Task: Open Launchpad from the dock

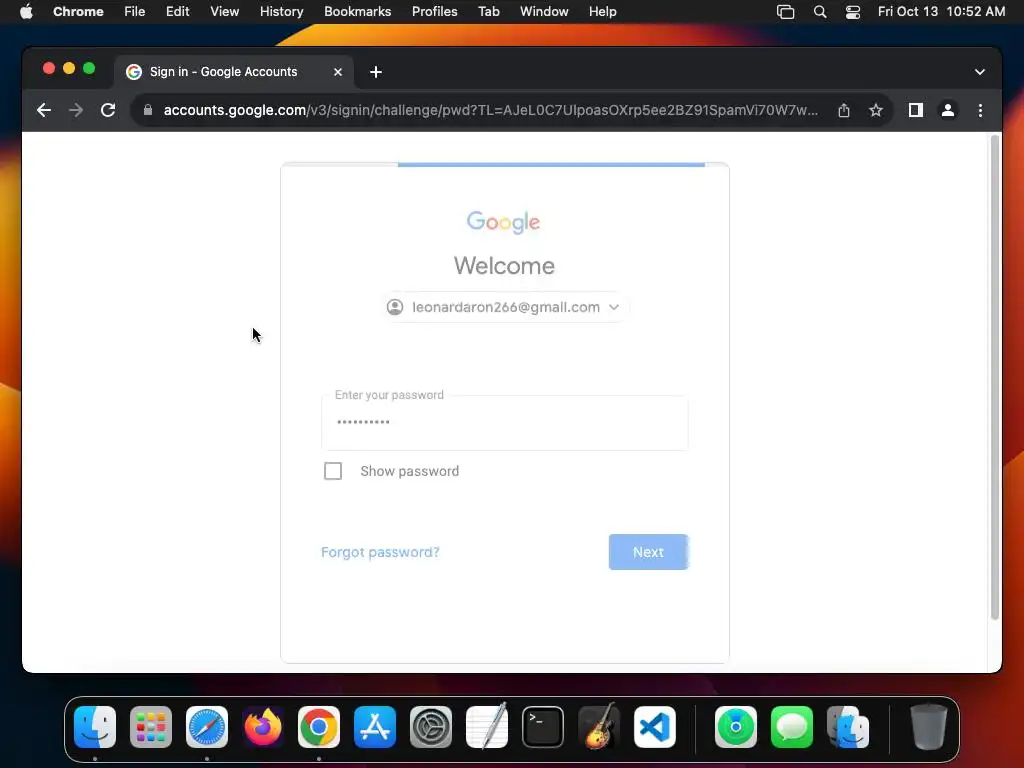Action: [151, 727]
